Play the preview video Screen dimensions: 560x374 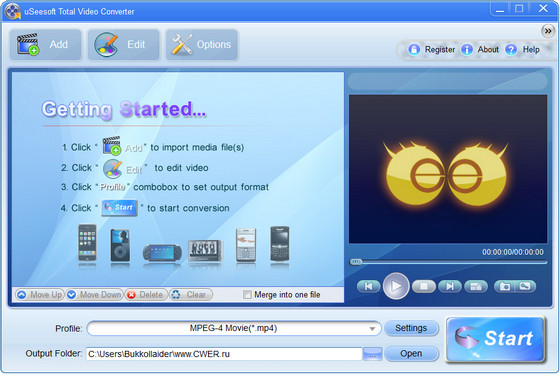396,286
